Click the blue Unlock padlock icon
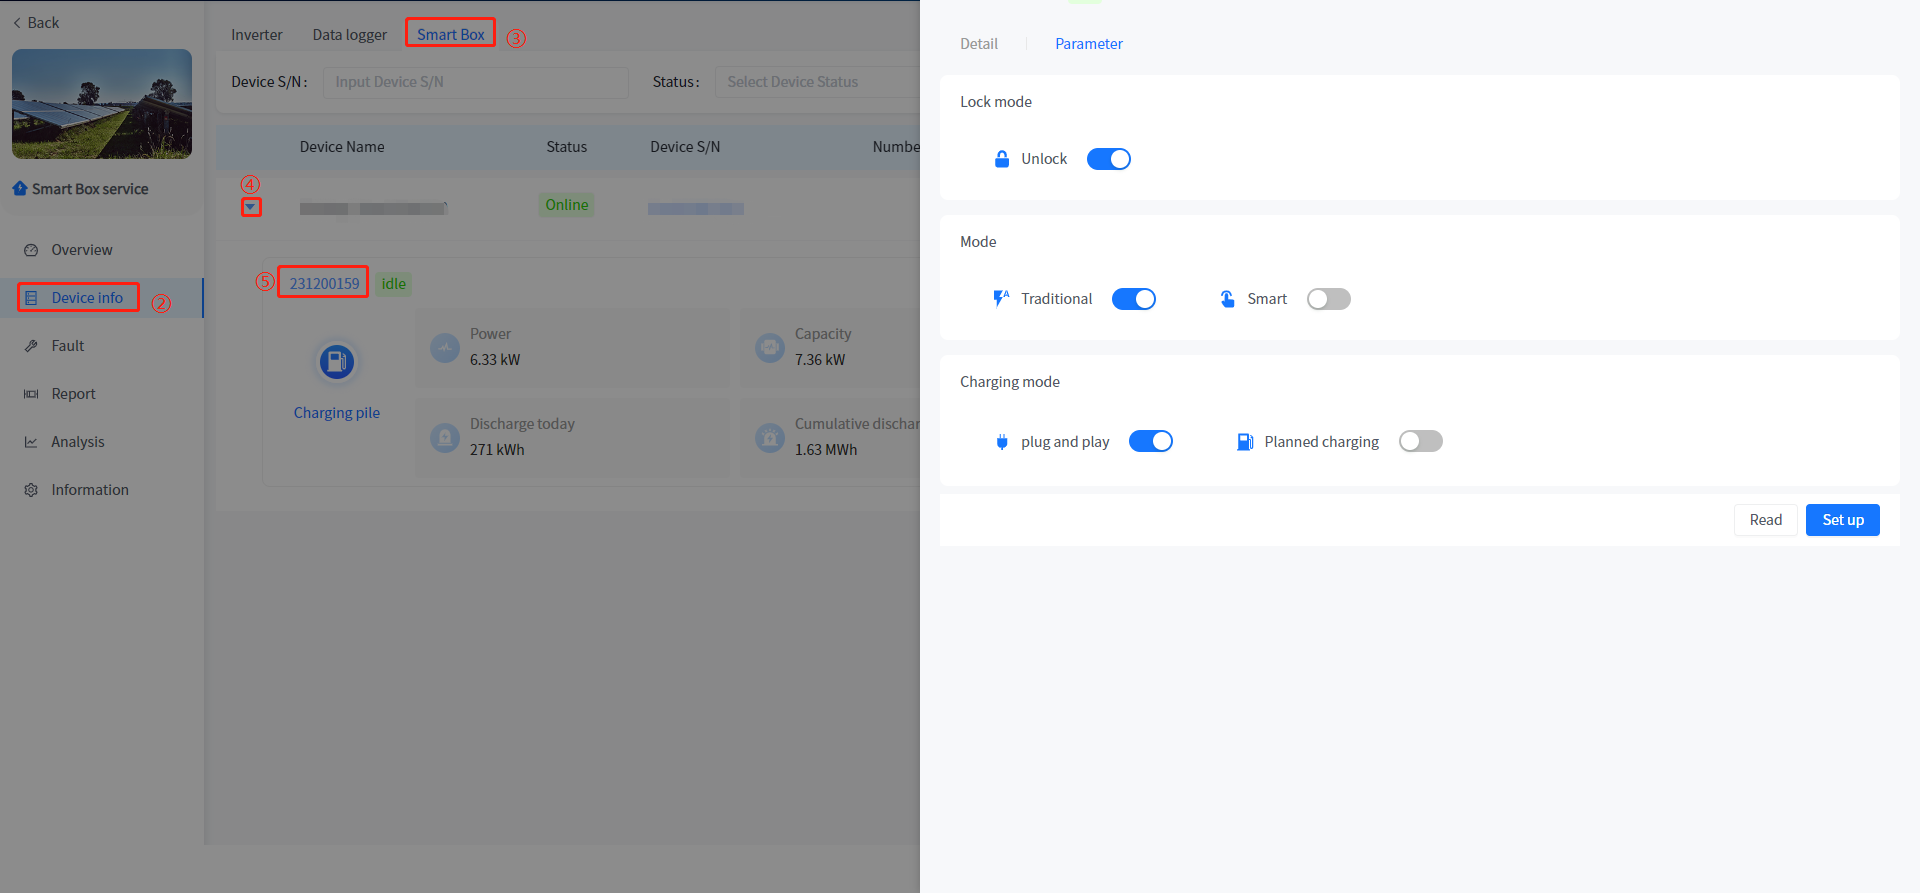The image size is (1920, 893). 1001,159
